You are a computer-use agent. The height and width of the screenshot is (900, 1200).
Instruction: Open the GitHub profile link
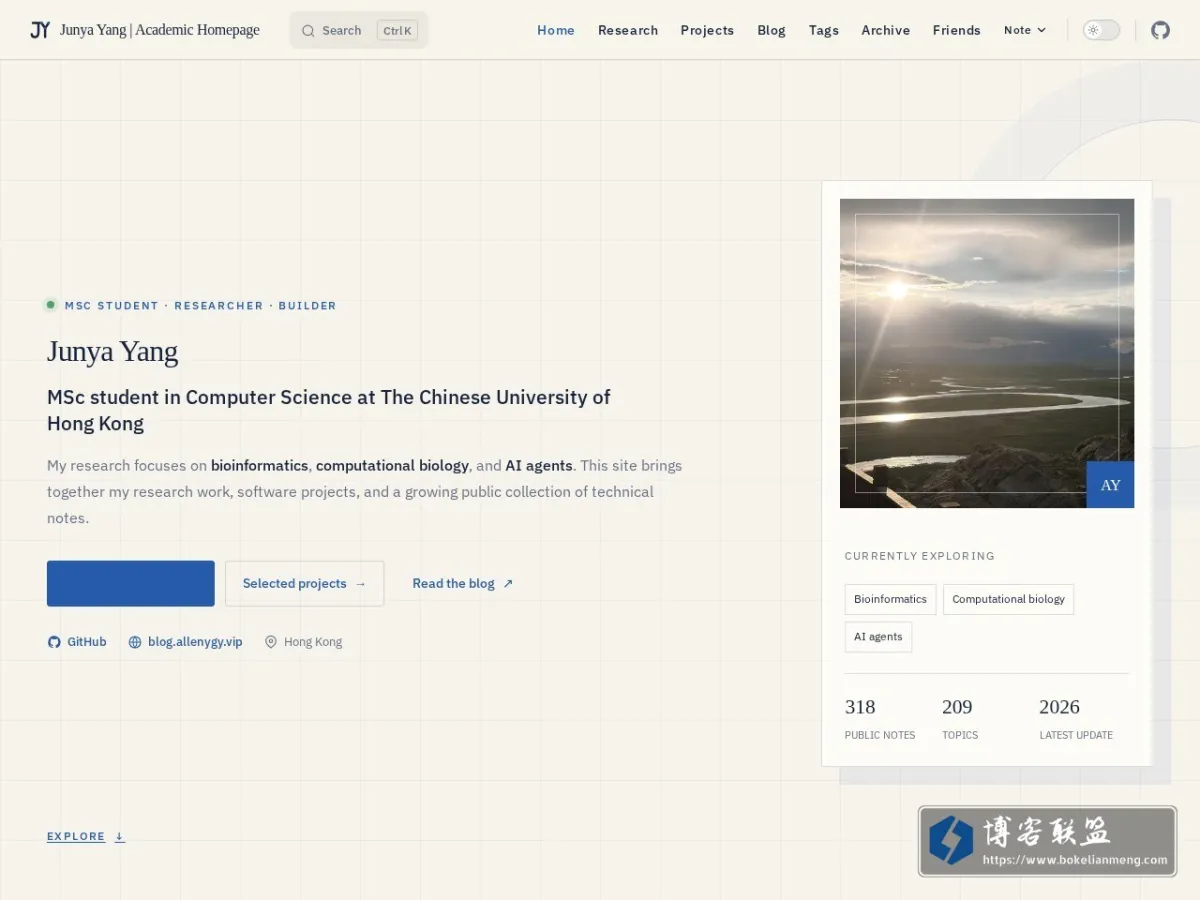[x=77, y=642]
